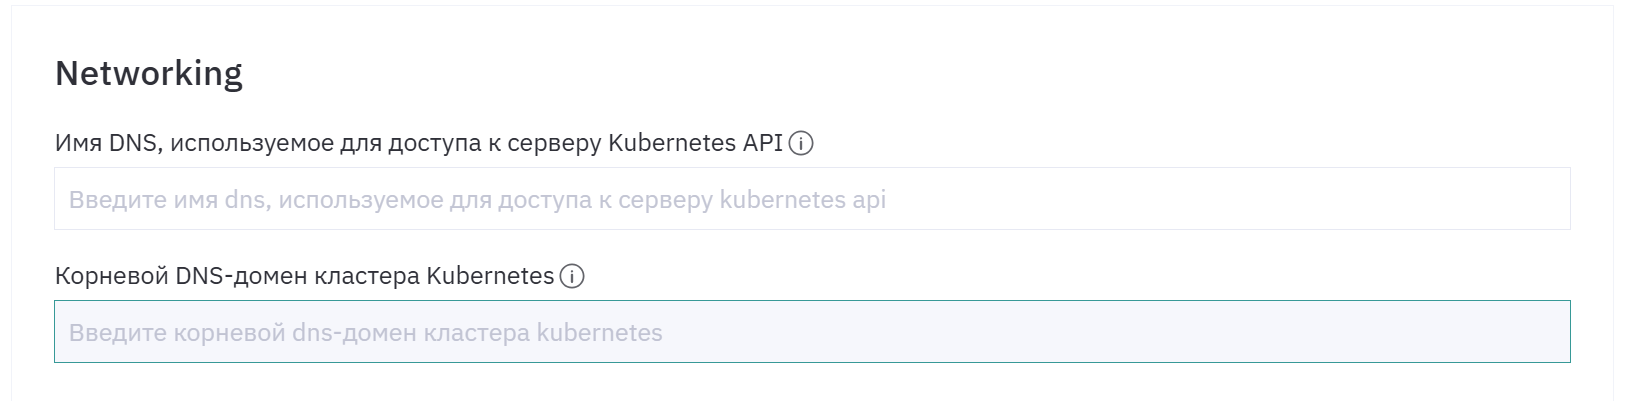Select placeholder 'Введите имя dns' text box

pos(812,199)
